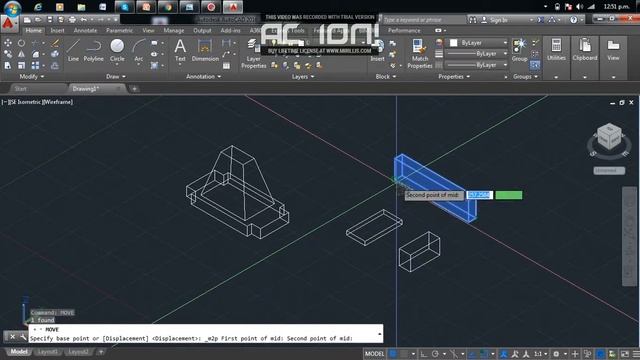Screen dimensions: 640x360
Task: Expand the Block panel dropdown
Action: pos(386,76)
